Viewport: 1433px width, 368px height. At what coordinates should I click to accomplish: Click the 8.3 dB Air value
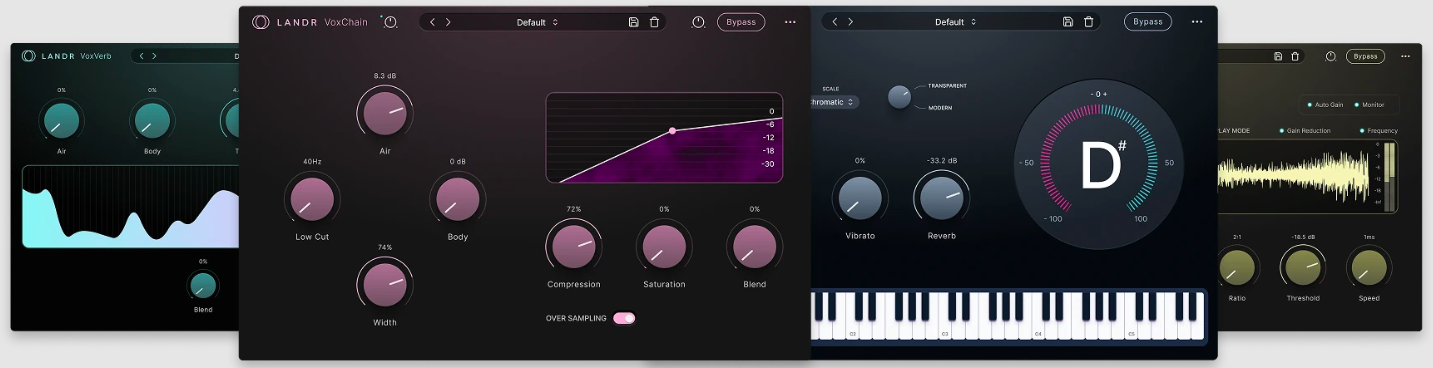click(385, 76)
